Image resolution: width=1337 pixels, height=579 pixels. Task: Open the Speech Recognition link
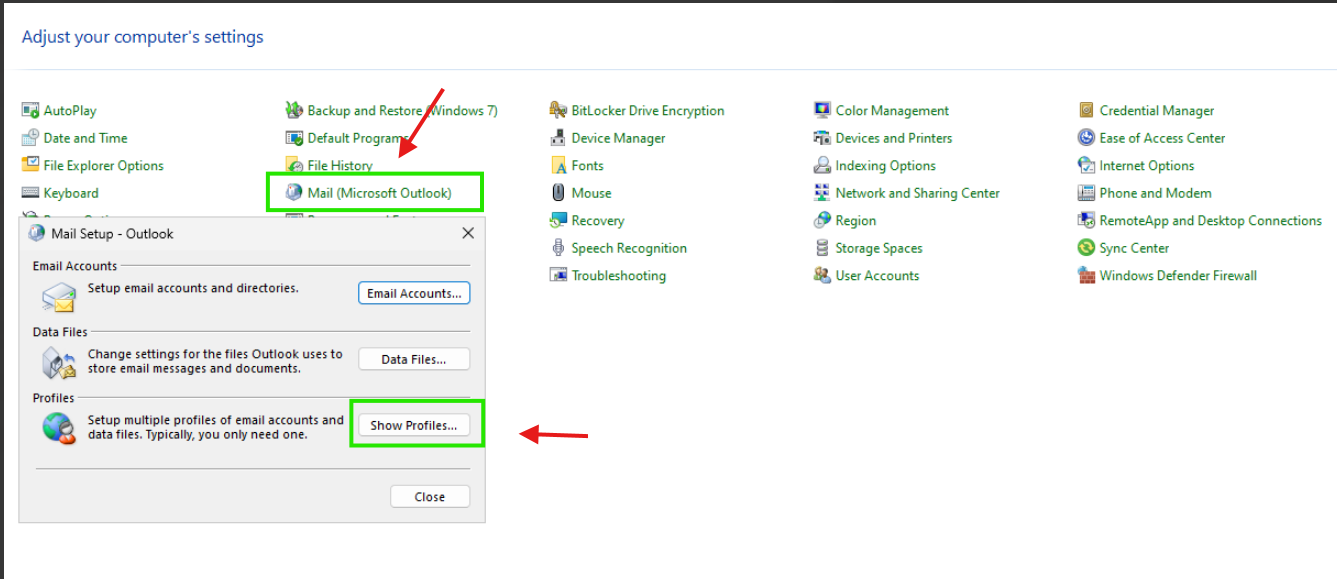629,248
